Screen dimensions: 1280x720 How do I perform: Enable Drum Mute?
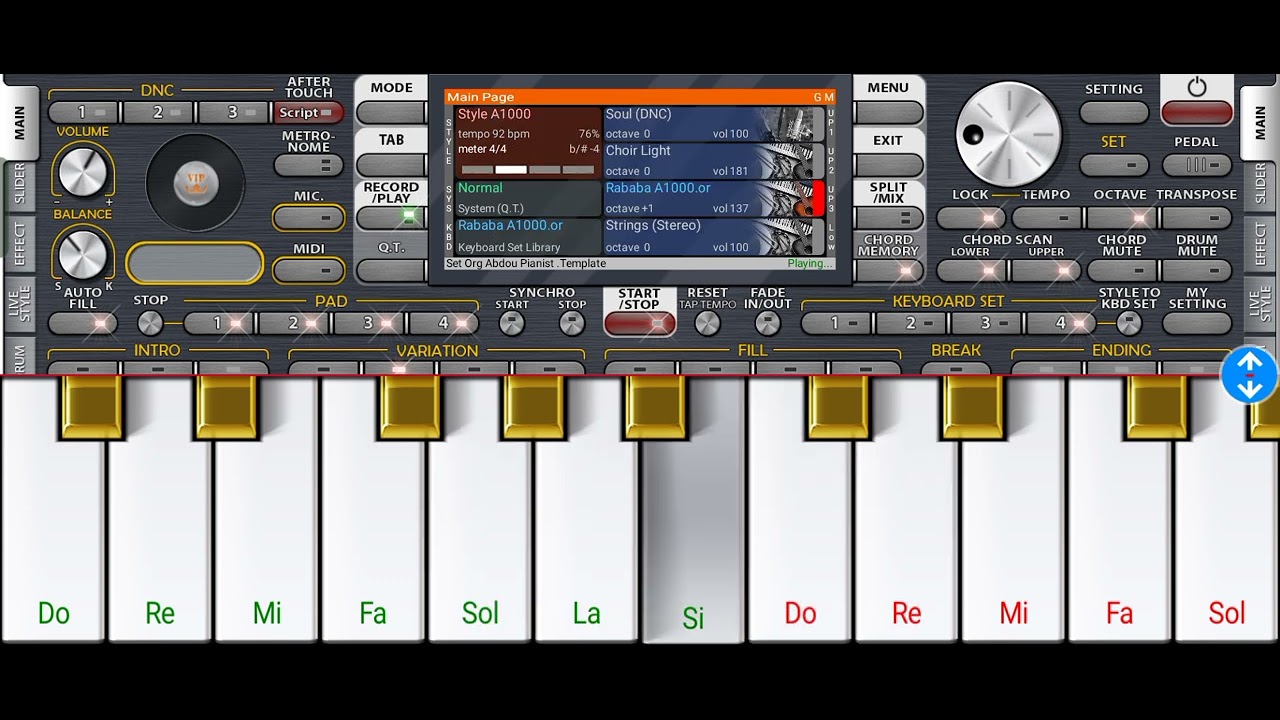coord(1196,270)
